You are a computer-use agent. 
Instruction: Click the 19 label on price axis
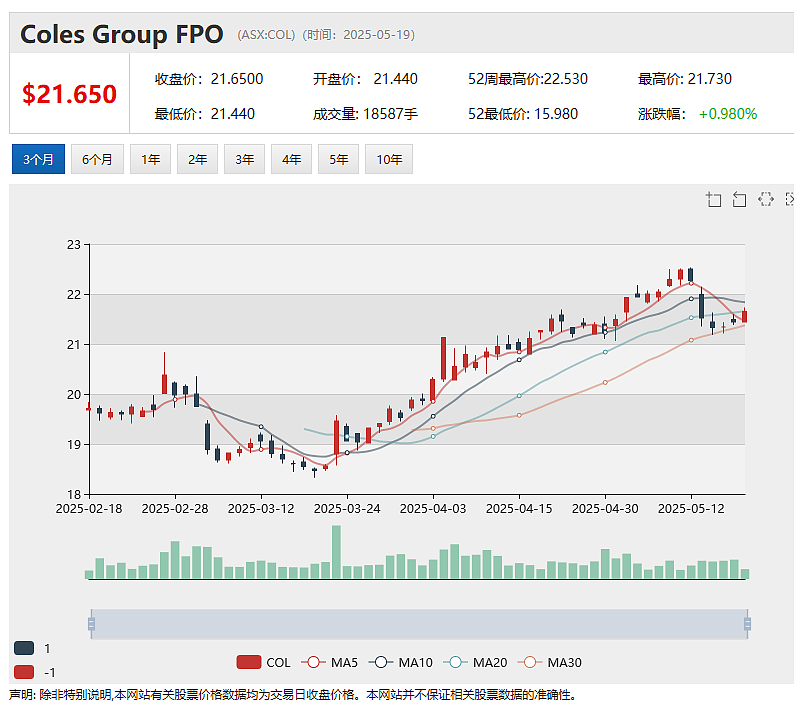click(x=74, y=445)
